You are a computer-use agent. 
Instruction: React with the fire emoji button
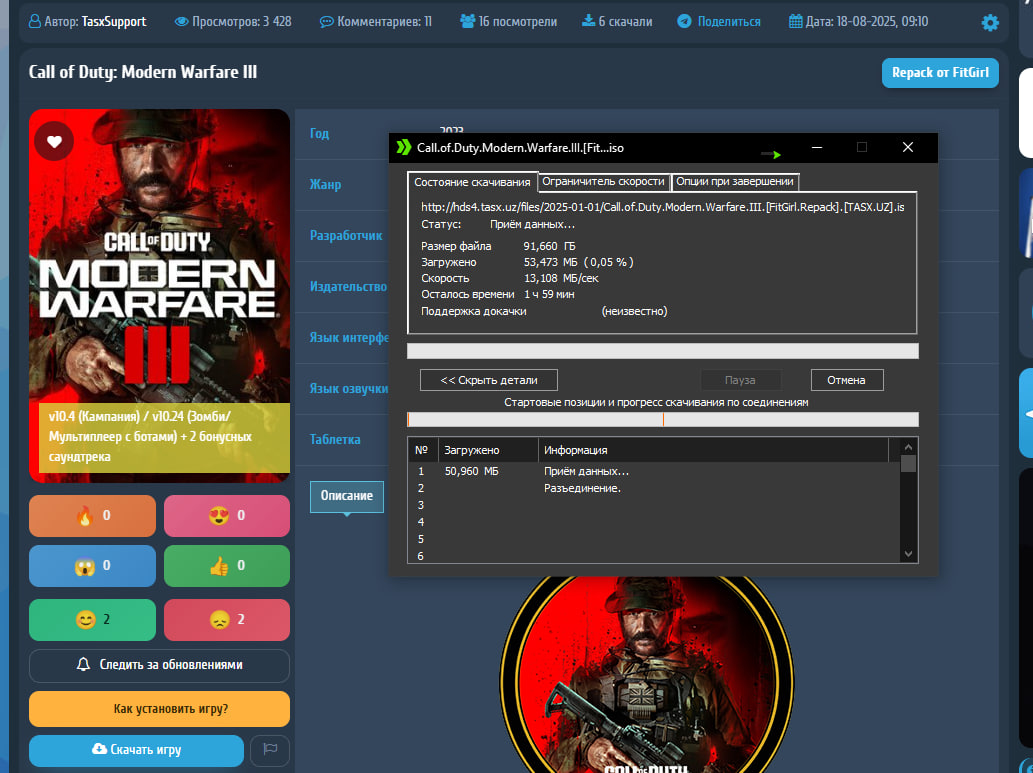(x=92, y=516)
